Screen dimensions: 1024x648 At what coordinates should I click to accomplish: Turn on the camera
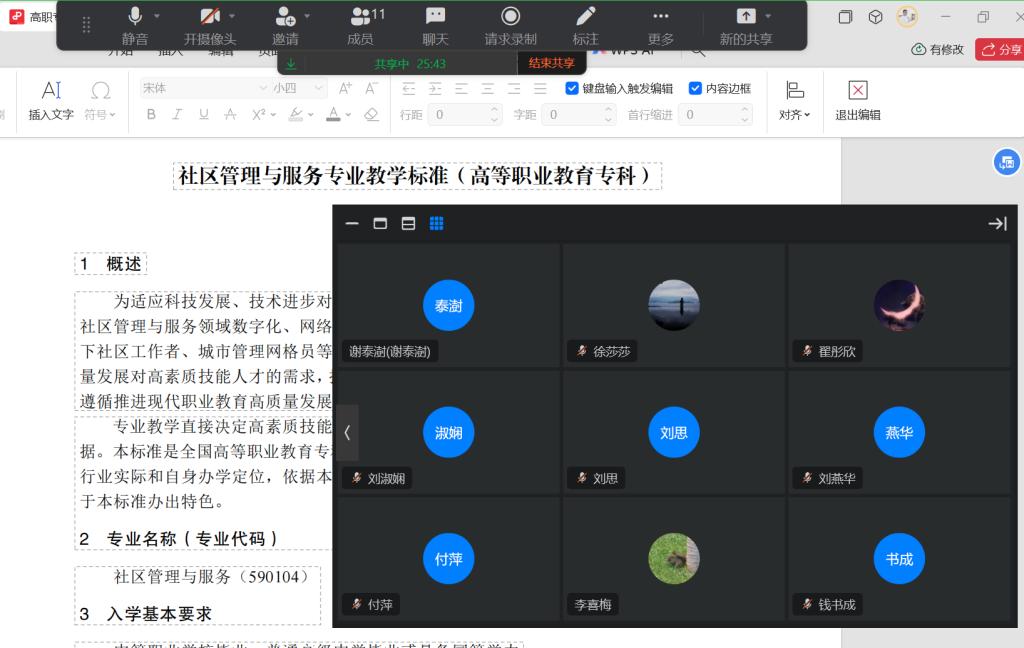210,25
